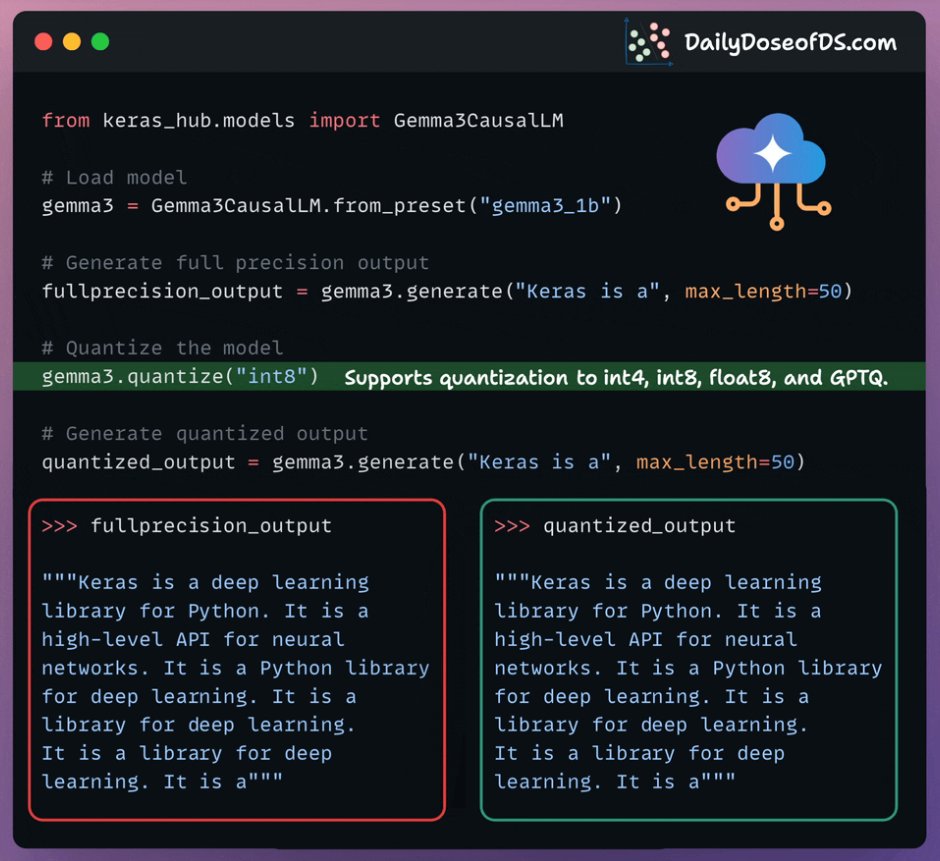
Task: Click the red close window dot
Action: point(43,42)
